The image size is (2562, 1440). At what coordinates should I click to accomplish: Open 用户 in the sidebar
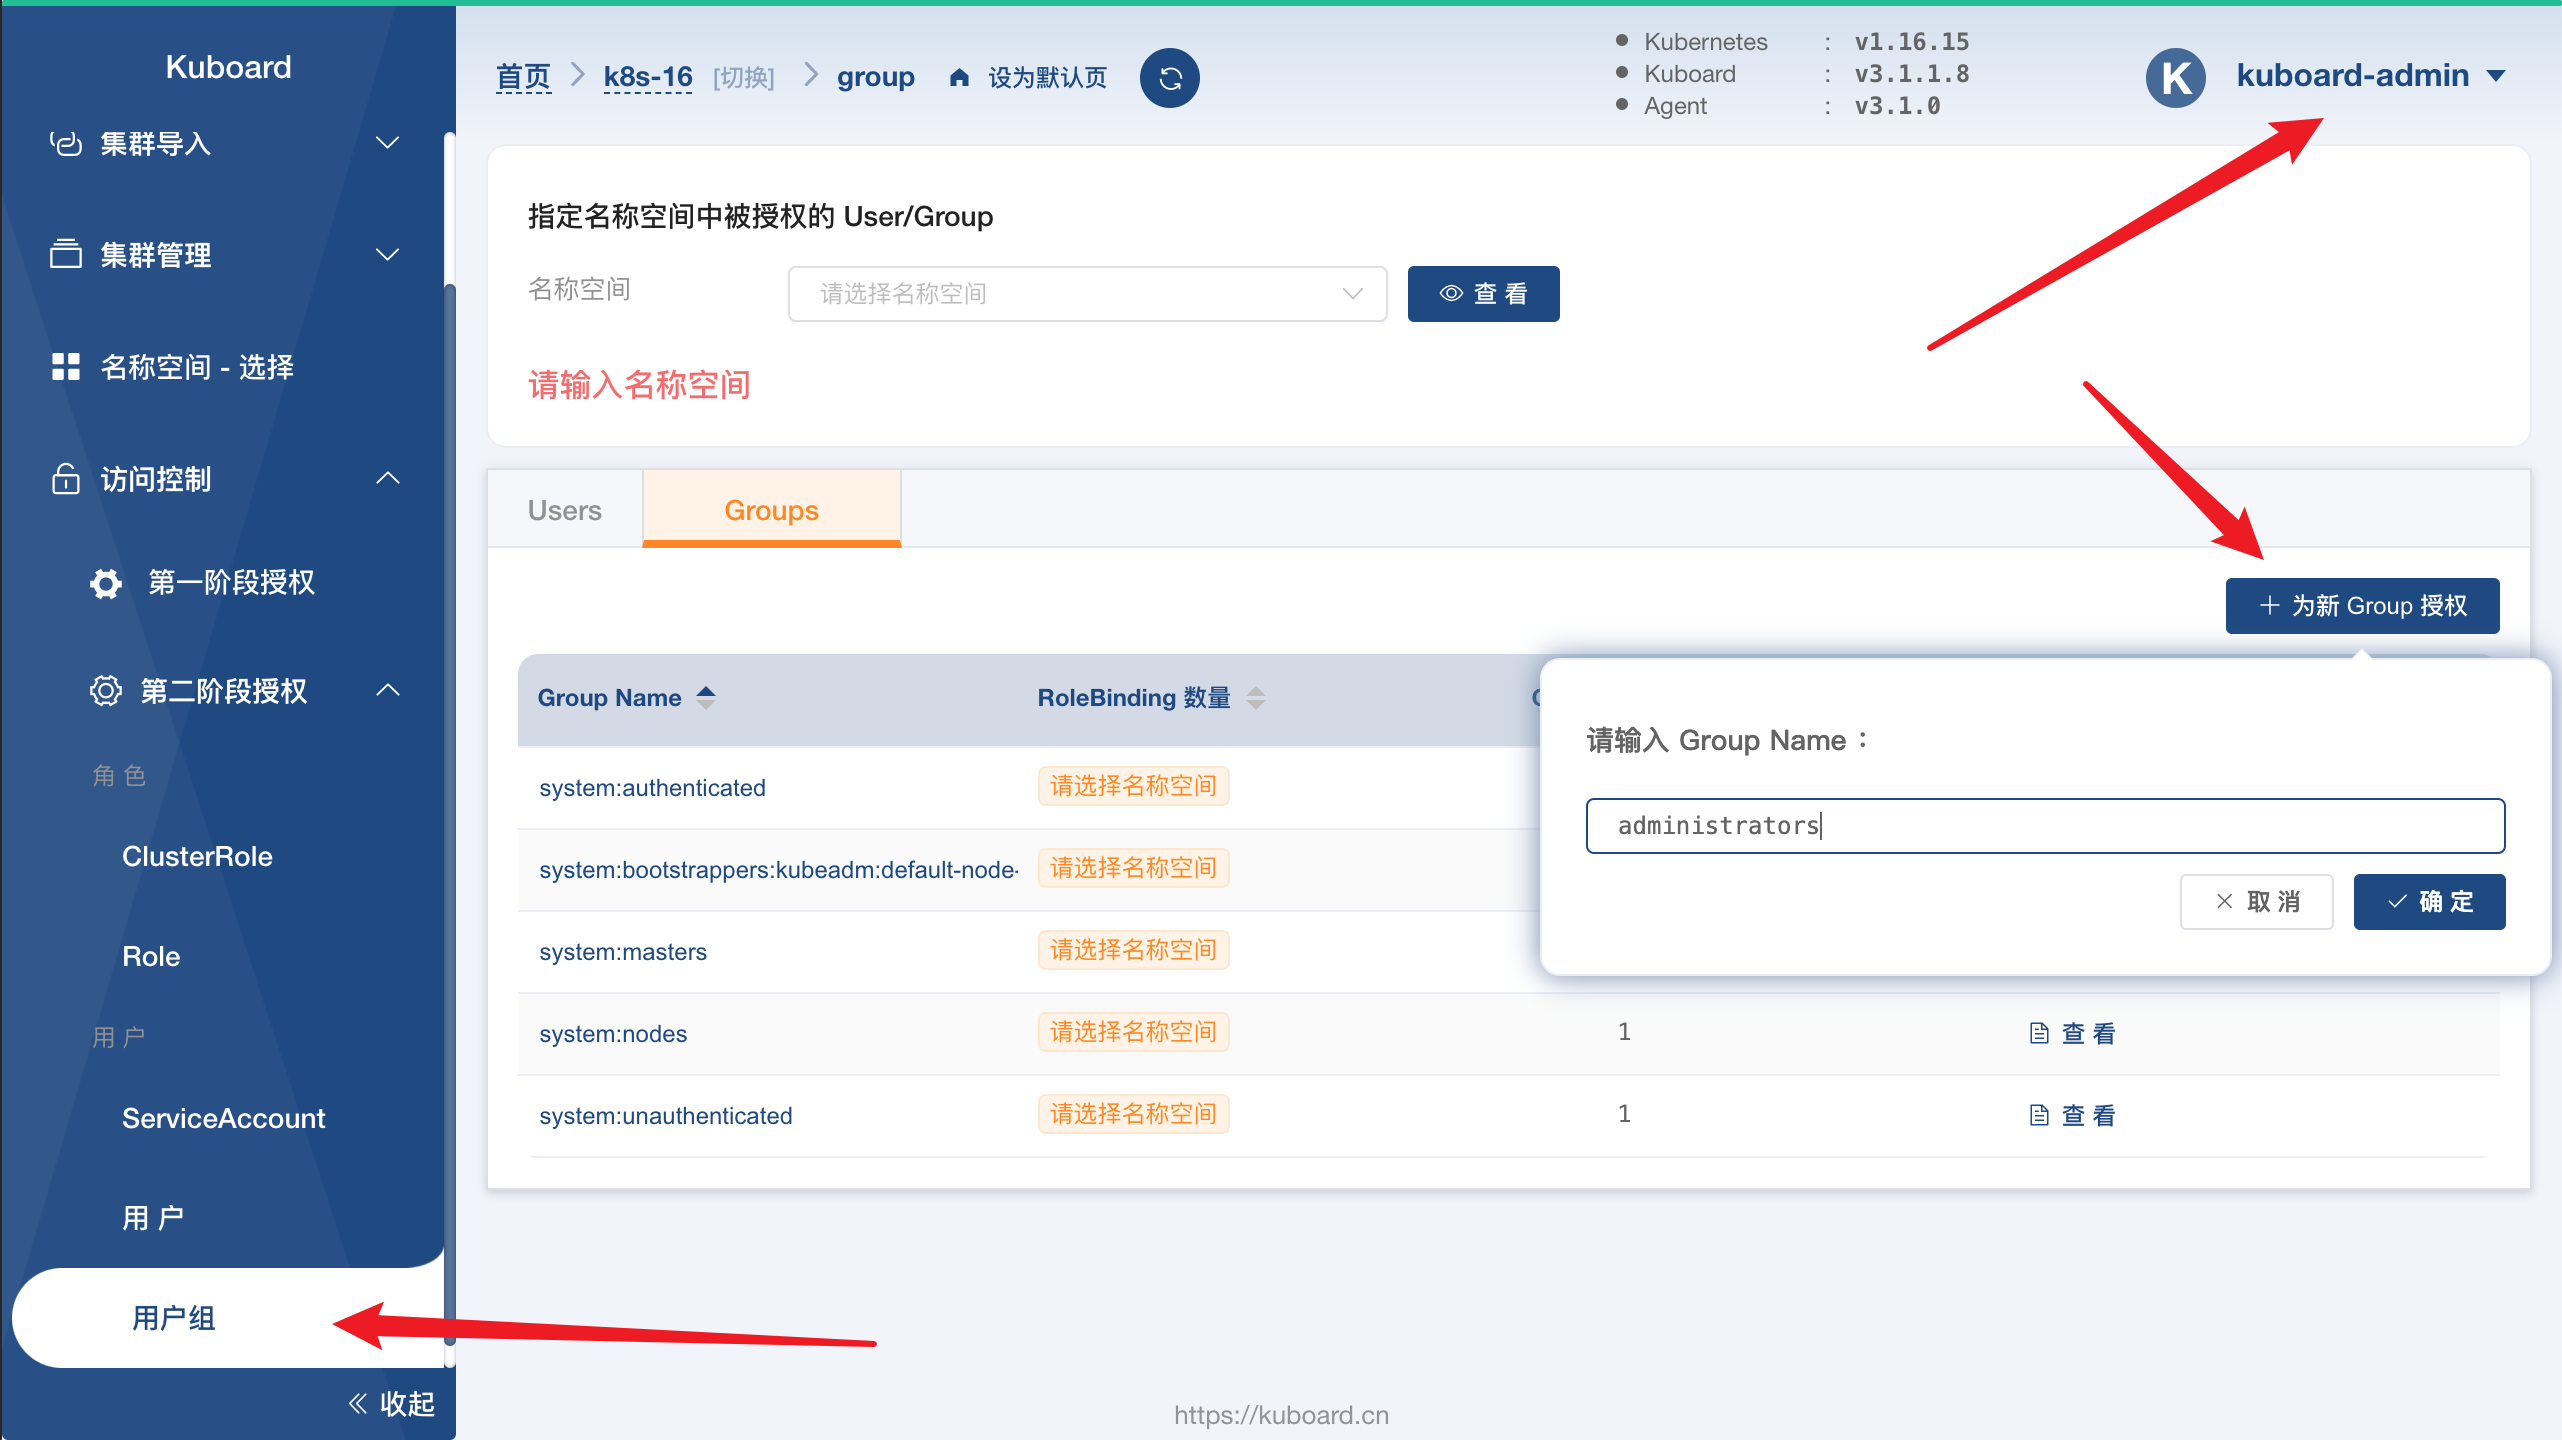(153, 1219)
